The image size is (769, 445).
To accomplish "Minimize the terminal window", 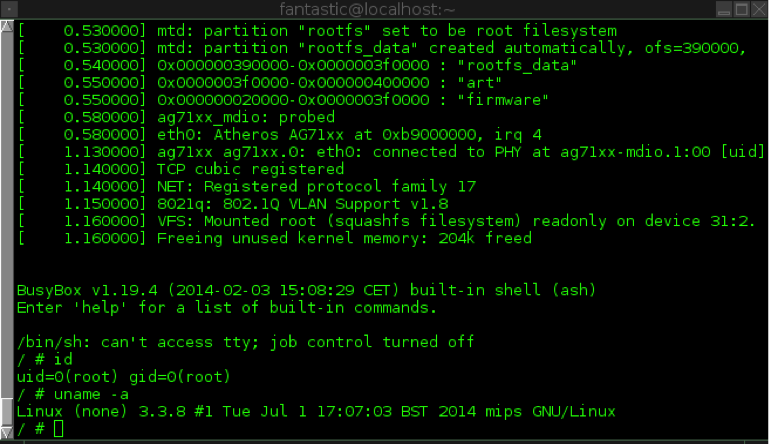I will click(724, 9).
